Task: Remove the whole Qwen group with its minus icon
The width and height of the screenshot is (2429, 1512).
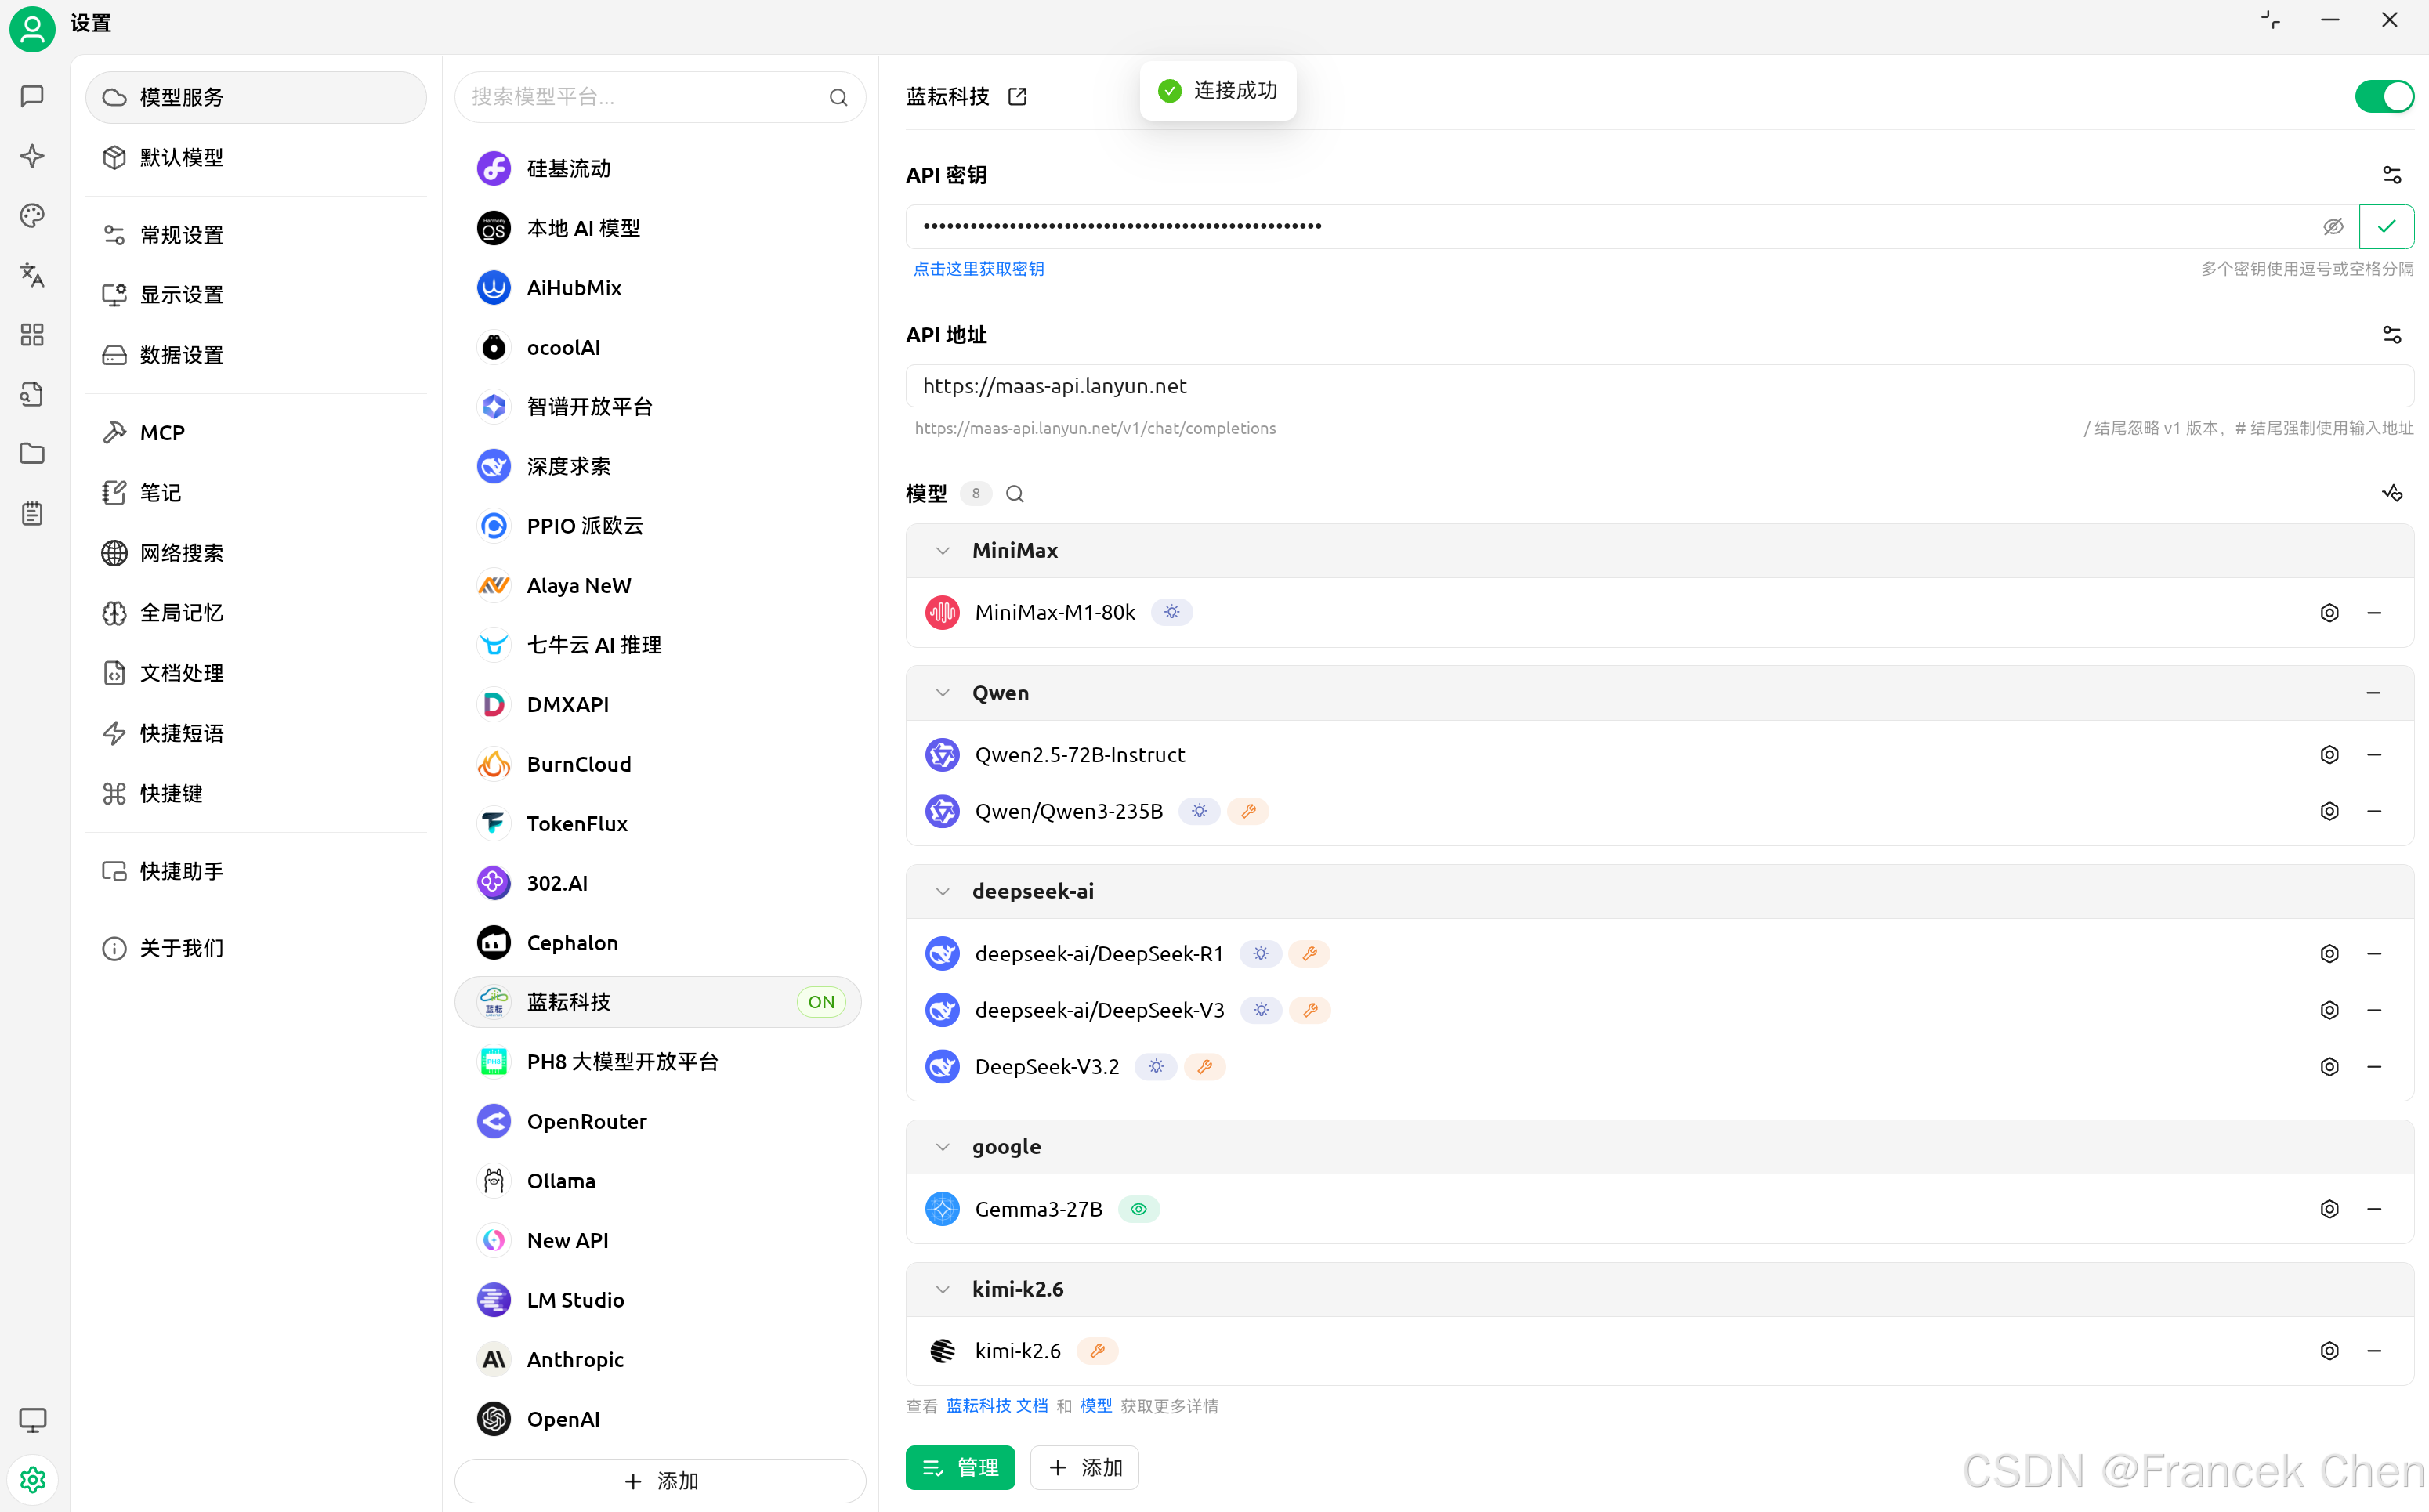Action: (x=2373, y=693)
